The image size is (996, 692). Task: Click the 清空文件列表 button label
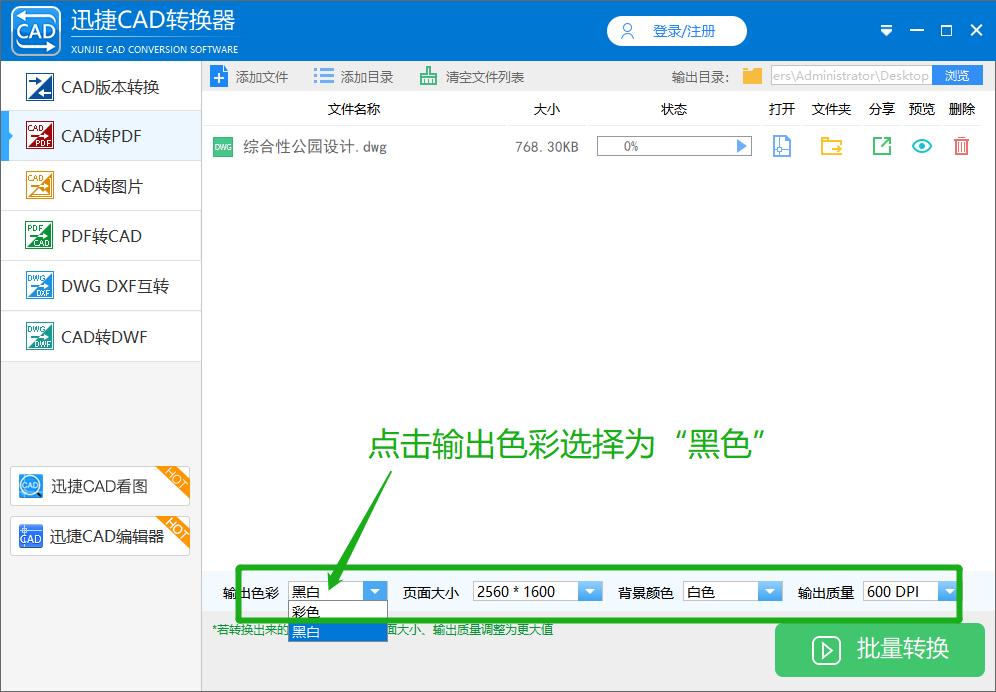pyautogui.click(x=485, y=78)
